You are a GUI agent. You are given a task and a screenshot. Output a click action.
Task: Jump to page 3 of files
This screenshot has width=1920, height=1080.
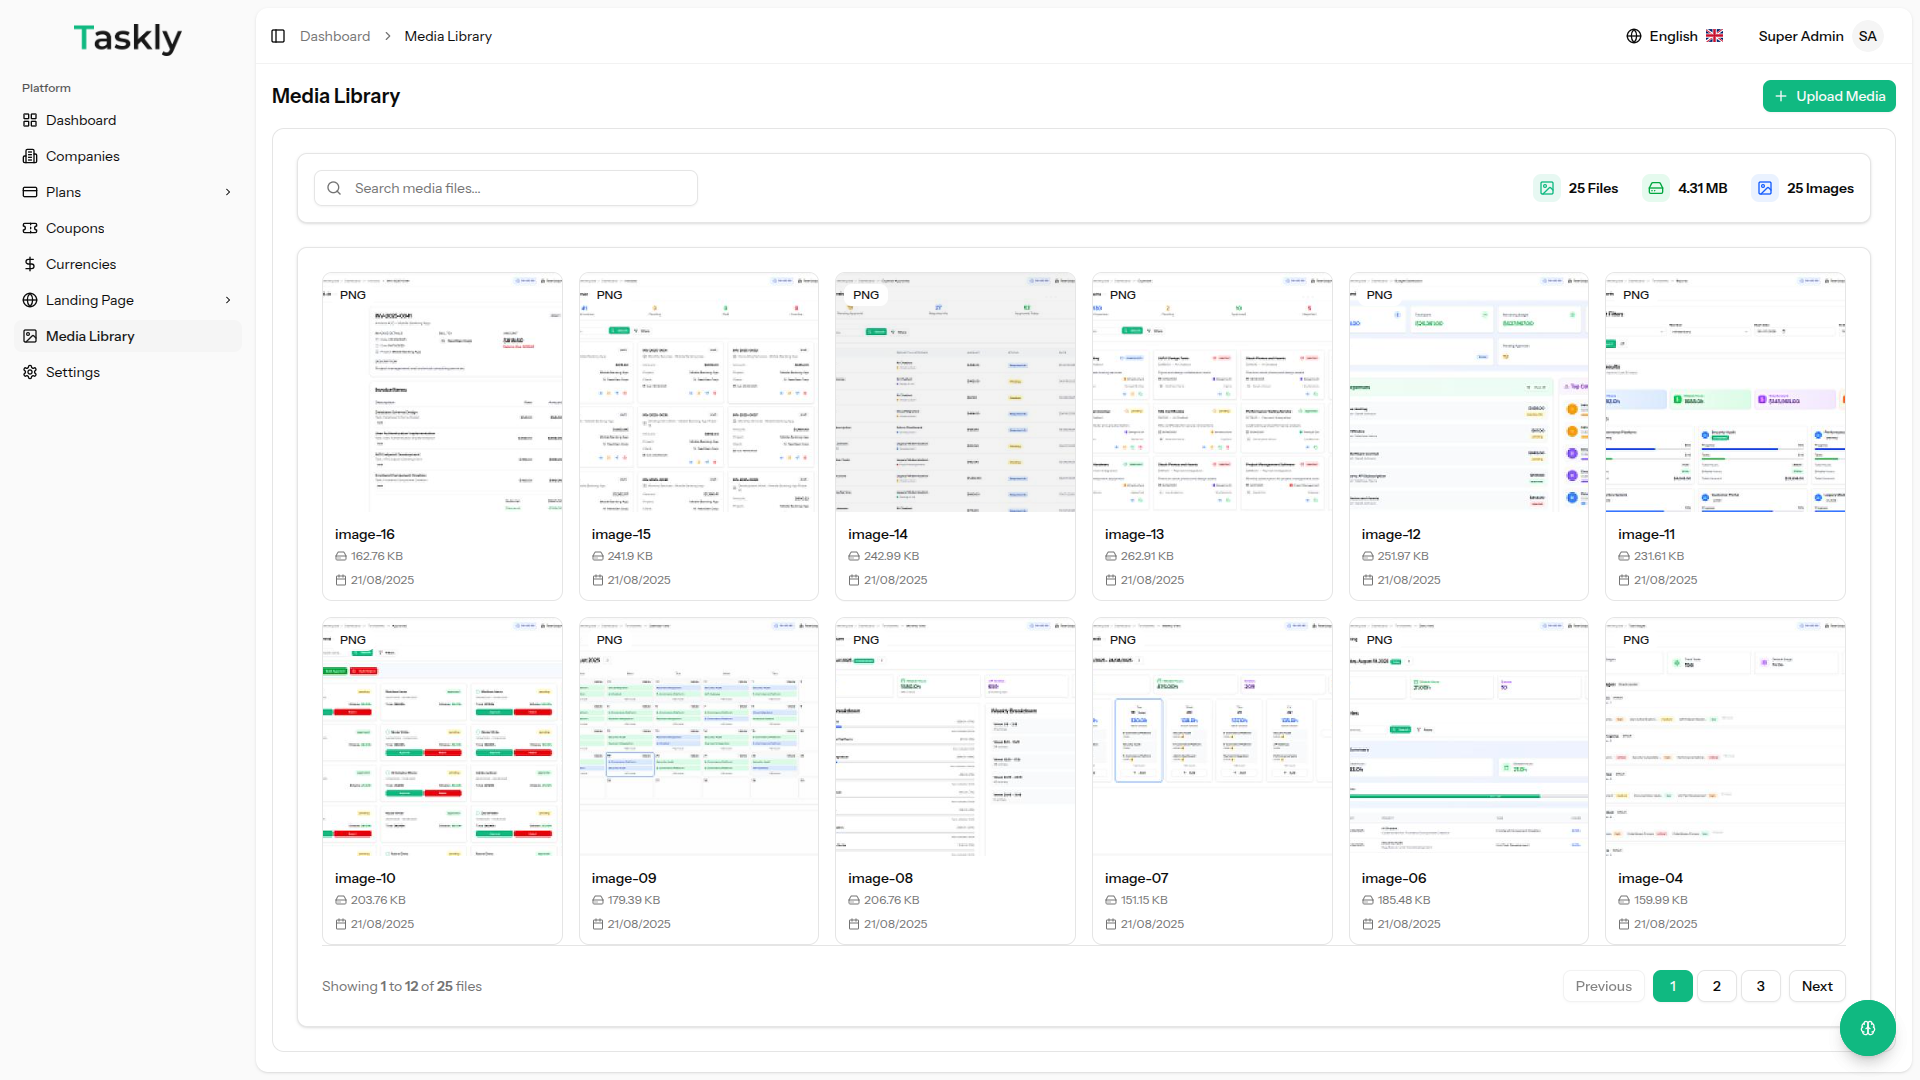[1760, 986]
